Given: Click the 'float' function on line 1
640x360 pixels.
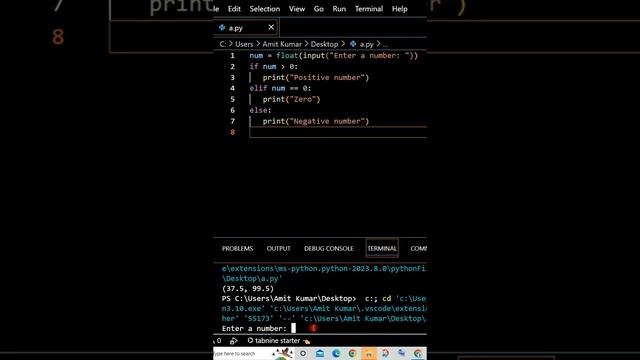Looking at the screenshot, I should click(x=287, y=56).
